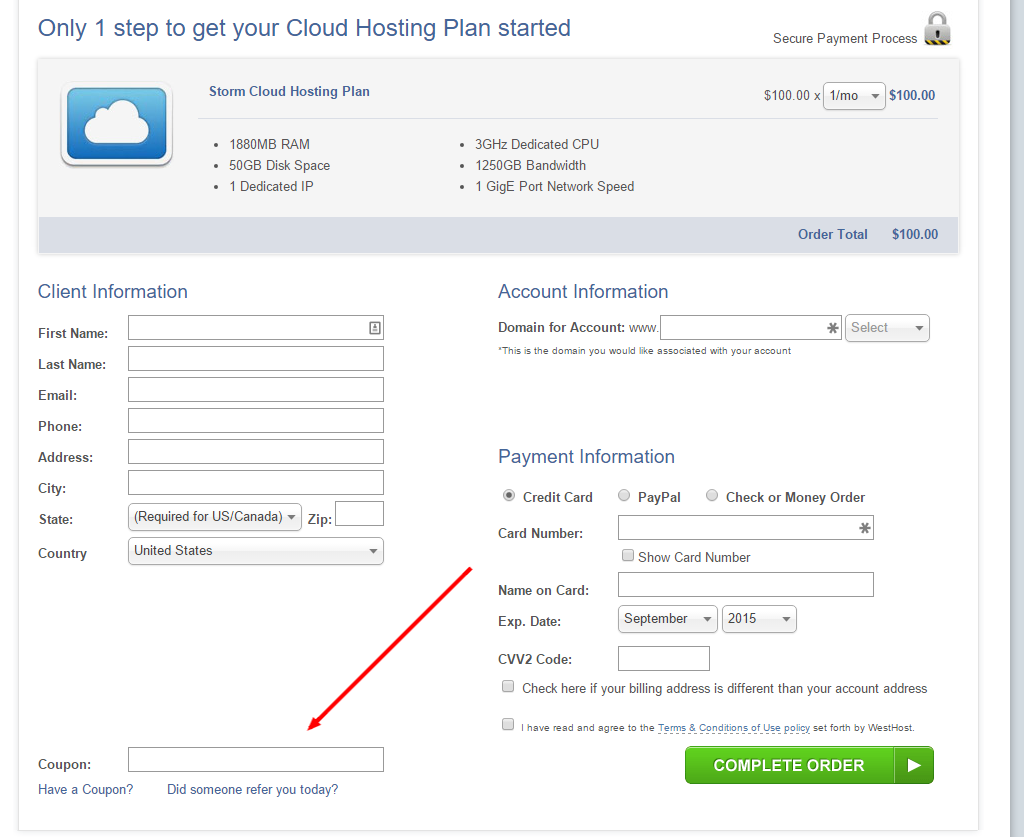Enable the Show Card Number checkbox
Viewport: 1024px width, 837px height.
pos(628,556)
